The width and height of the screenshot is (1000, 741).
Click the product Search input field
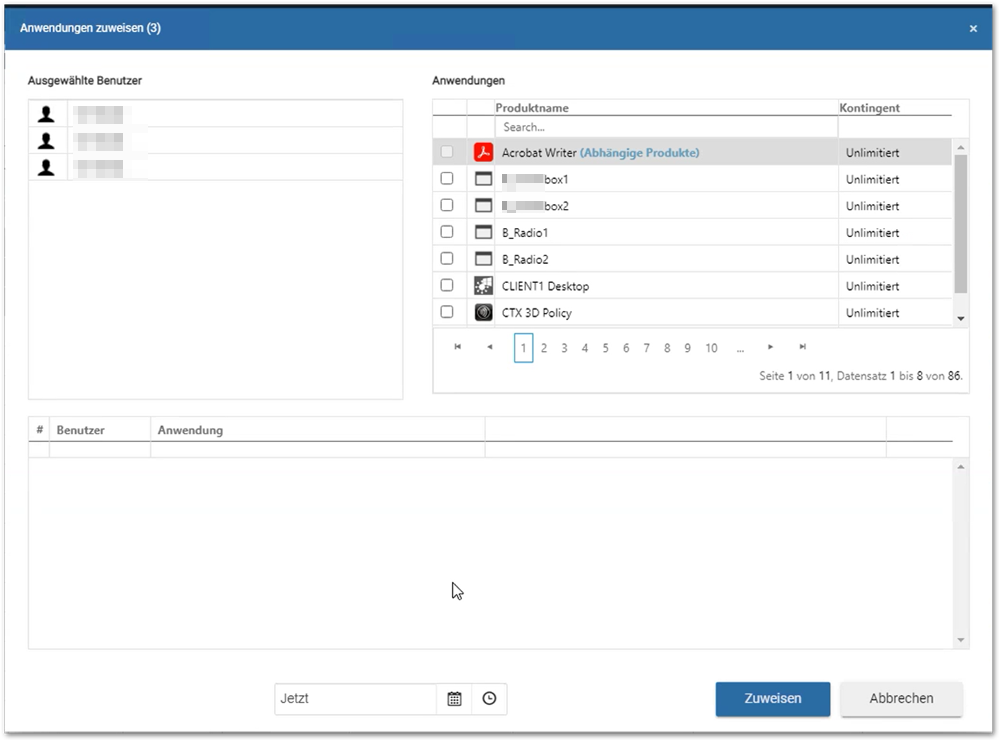point(666,127)
